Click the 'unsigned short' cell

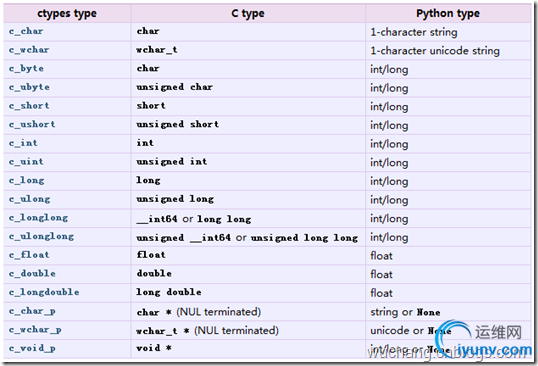(178, 124)
